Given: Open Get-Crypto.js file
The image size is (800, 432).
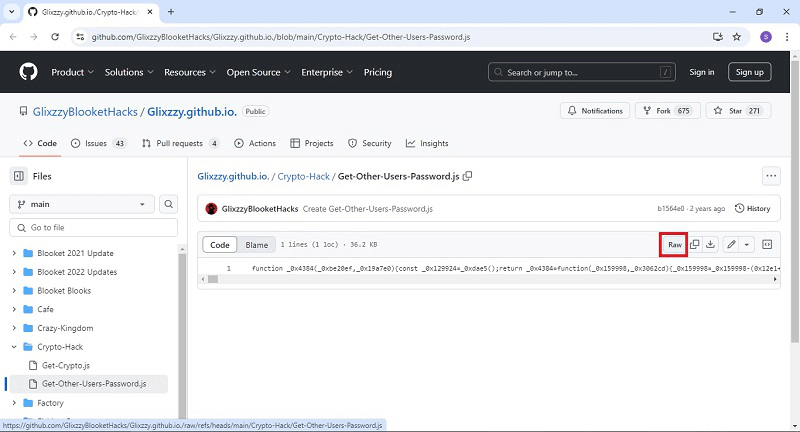Looking at the screenshot, I should (66, 365).
